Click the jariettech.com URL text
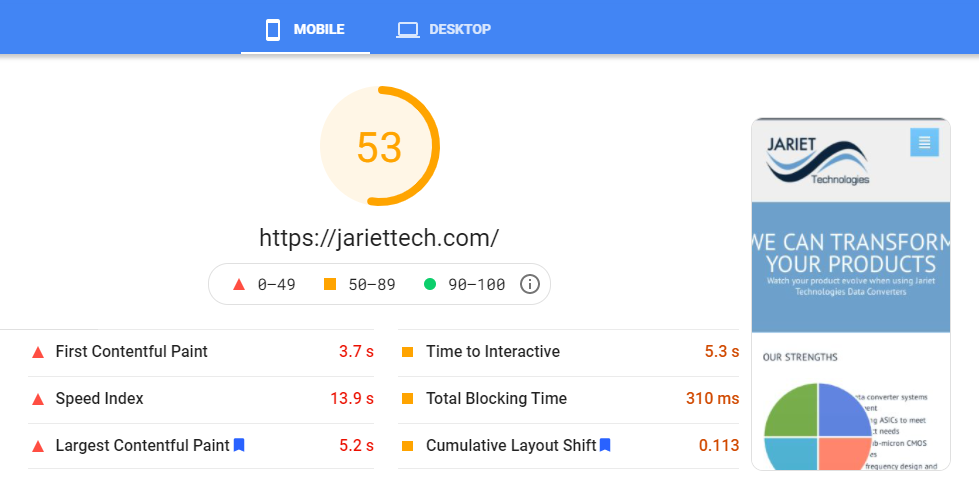Viewport: 979px width, 499px height. pyautogui.click(x=379, y=238)
